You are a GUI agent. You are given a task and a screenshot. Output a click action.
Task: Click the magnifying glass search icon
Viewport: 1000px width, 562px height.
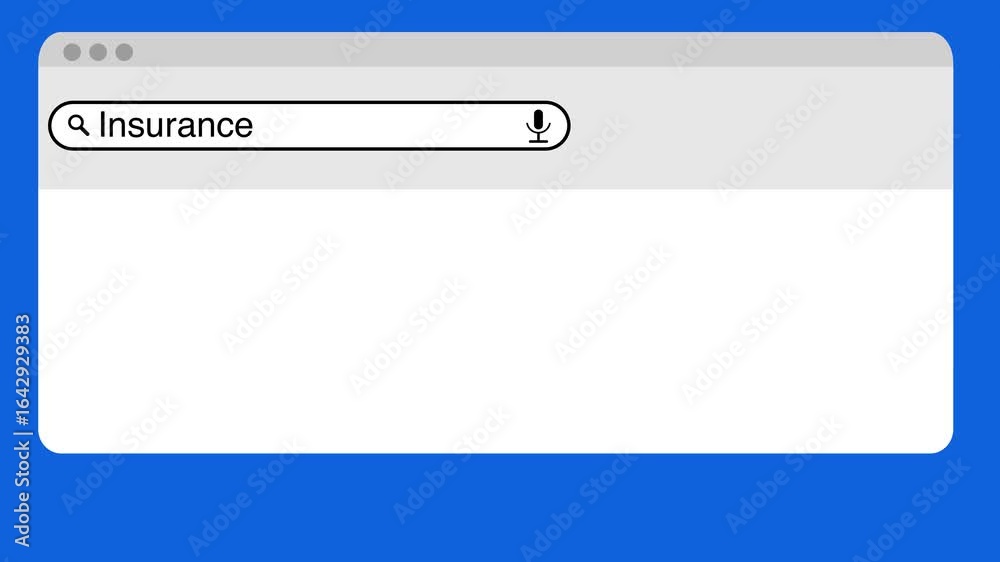(x=78, y=125)
